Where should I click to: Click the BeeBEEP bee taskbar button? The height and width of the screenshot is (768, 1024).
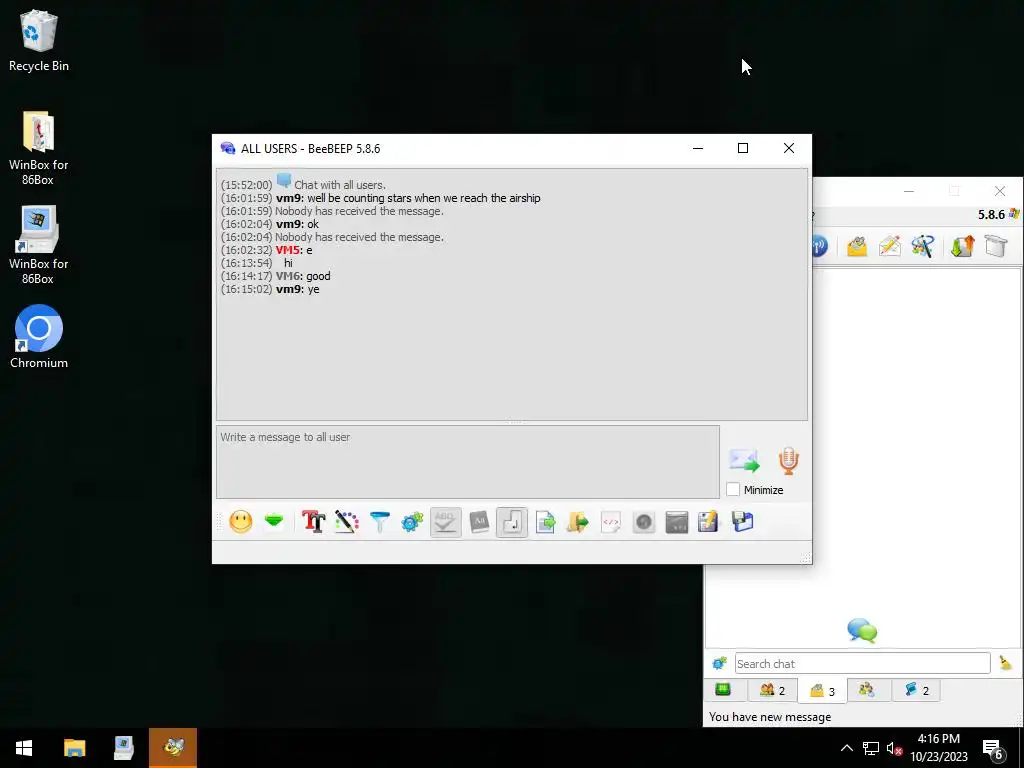(173, 748)
